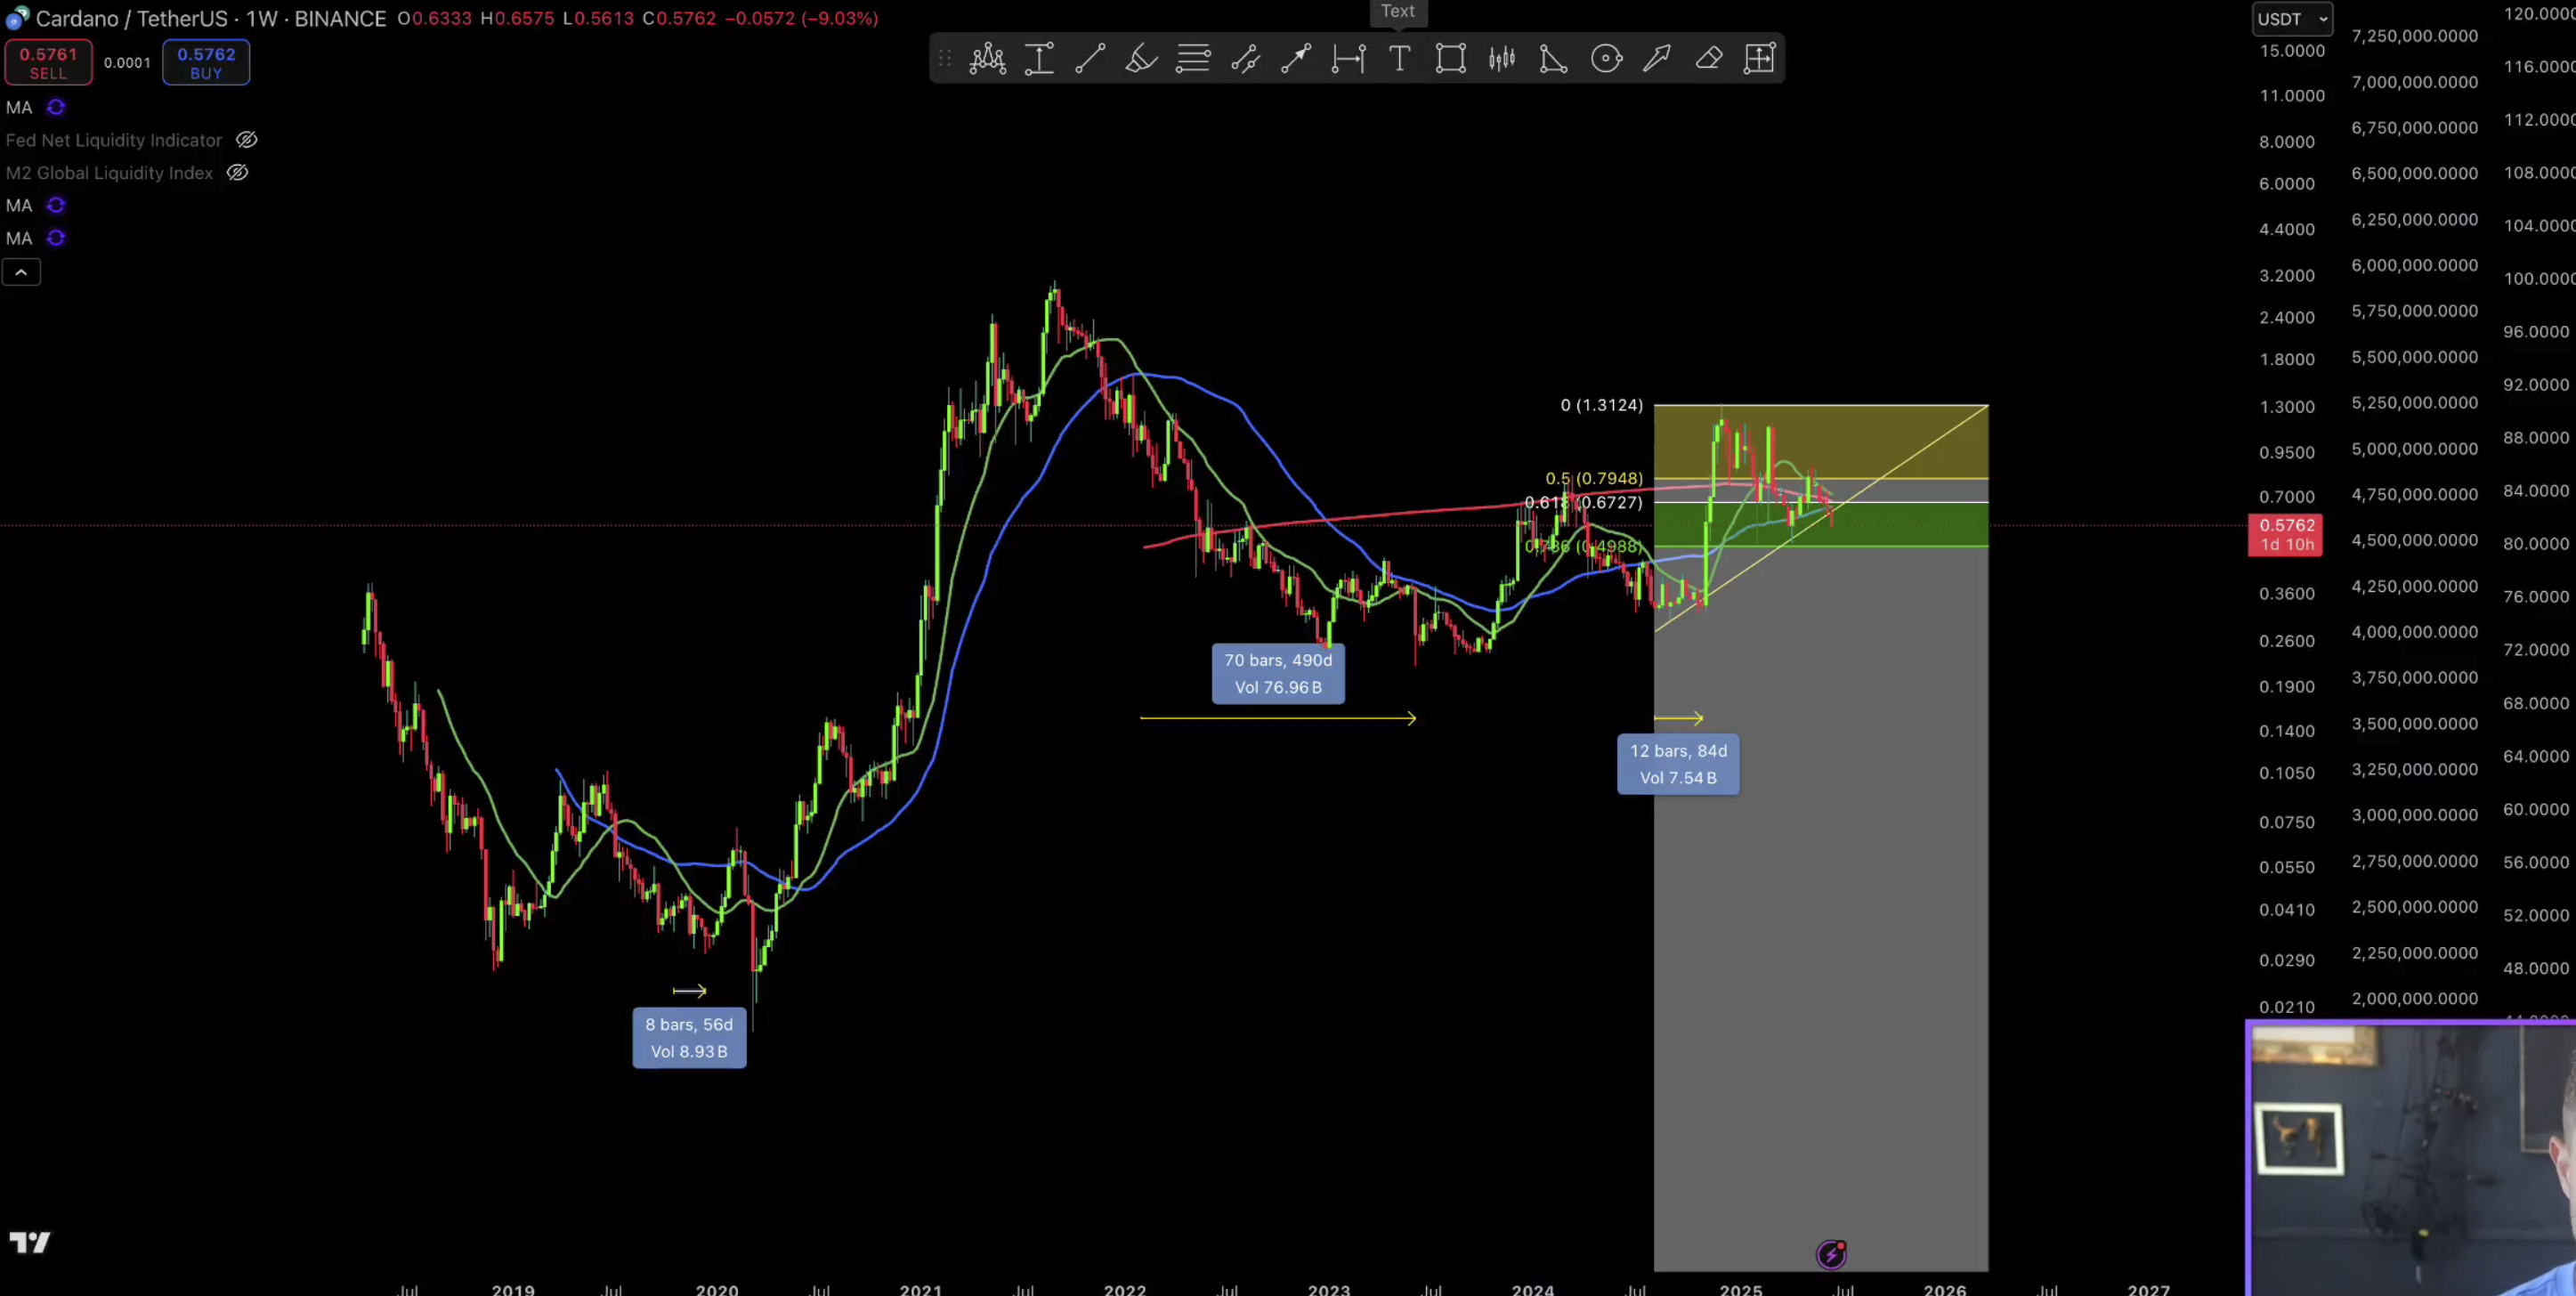
Task: Select the "70 bars, 490d" measurement label
Action: 1278,674
